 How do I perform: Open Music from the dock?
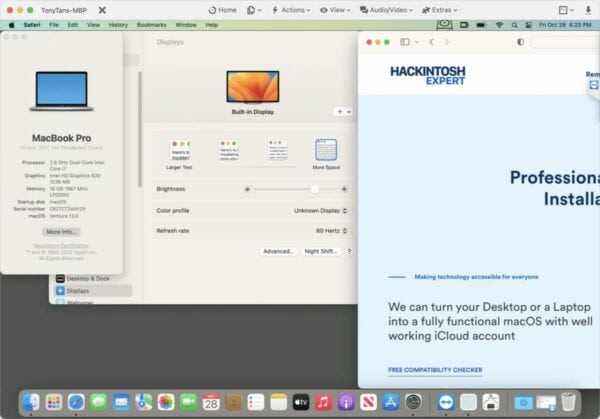pyautogui.click(x=323, y=402)
